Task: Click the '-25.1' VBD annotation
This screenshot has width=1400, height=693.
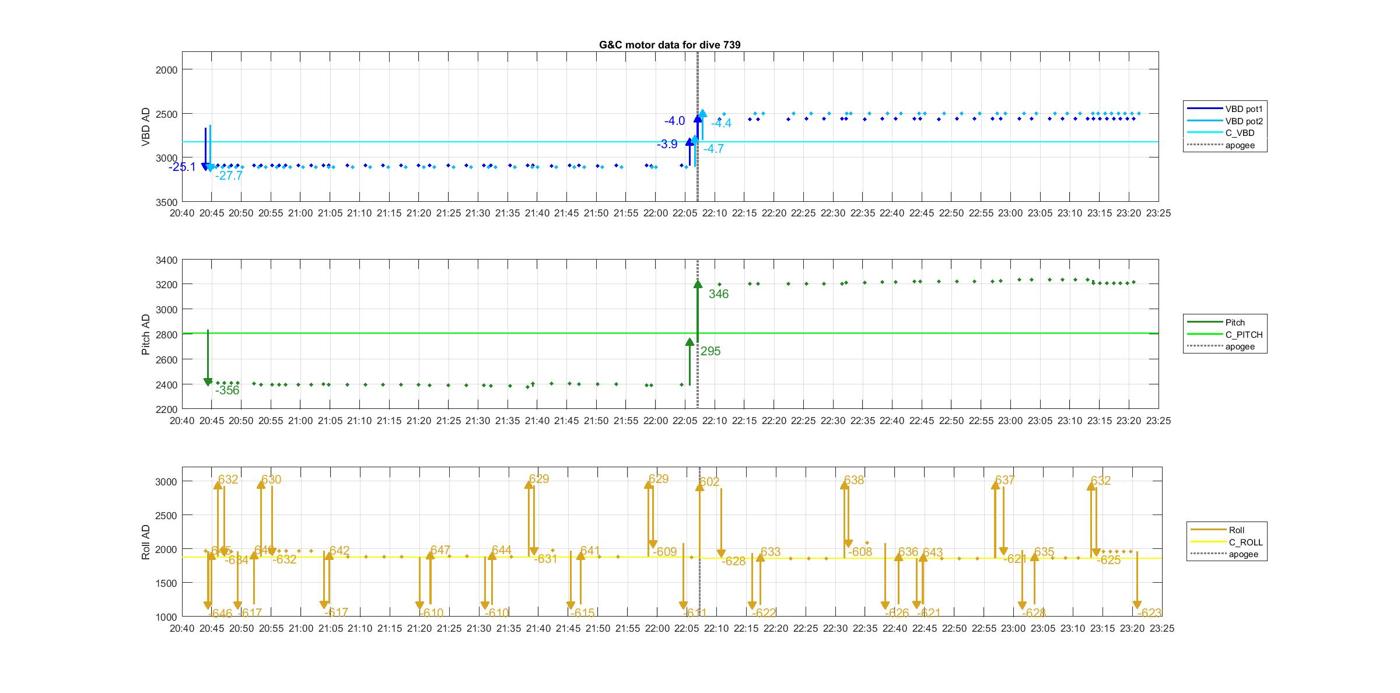Action: pos(182,167)
